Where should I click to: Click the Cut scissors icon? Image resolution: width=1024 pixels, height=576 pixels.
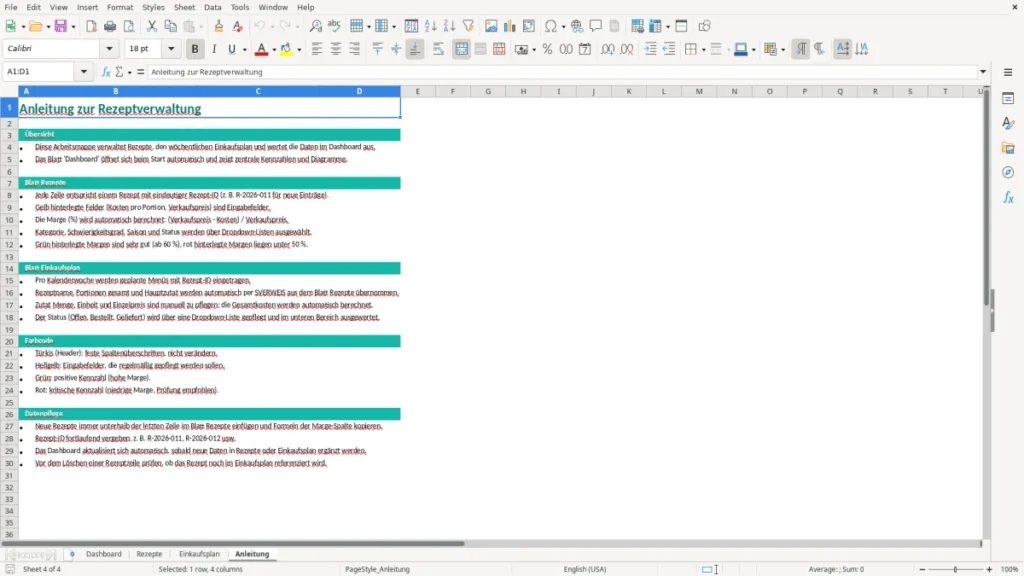pyautogui.click(x=152, y=26)
